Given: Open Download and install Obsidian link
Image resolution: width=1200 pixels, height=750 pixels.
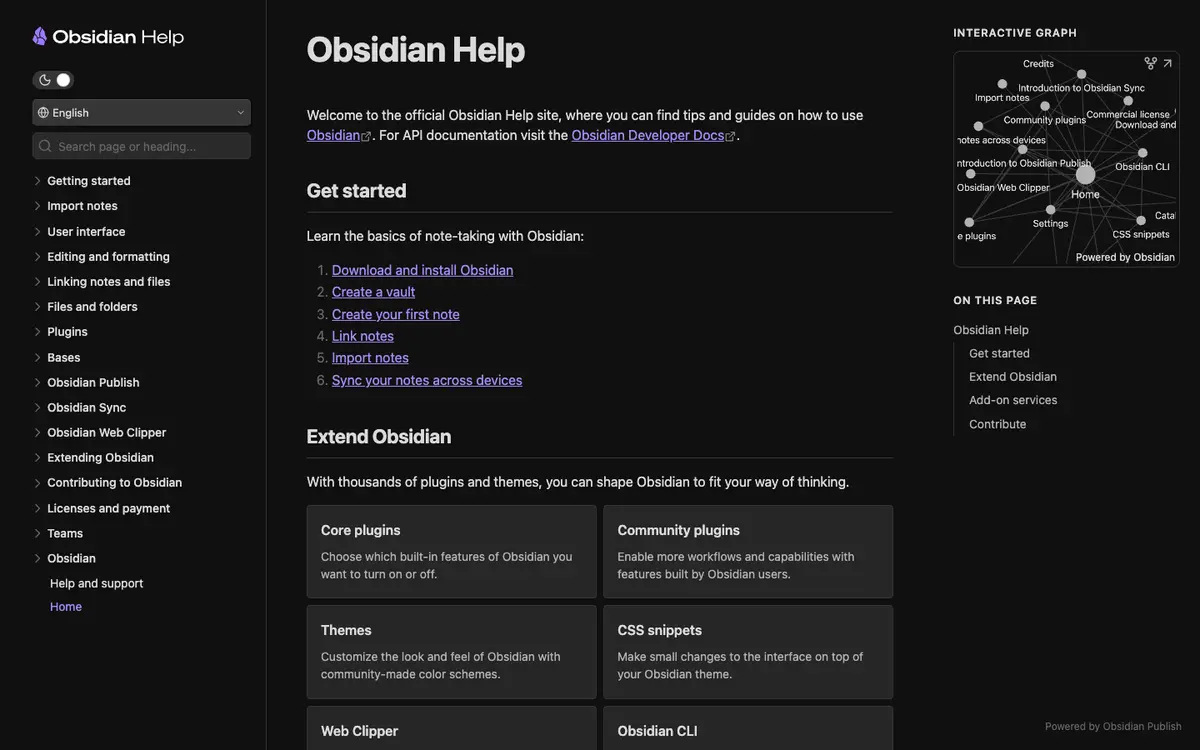Looking at the screenshot, I should point(422,270).
